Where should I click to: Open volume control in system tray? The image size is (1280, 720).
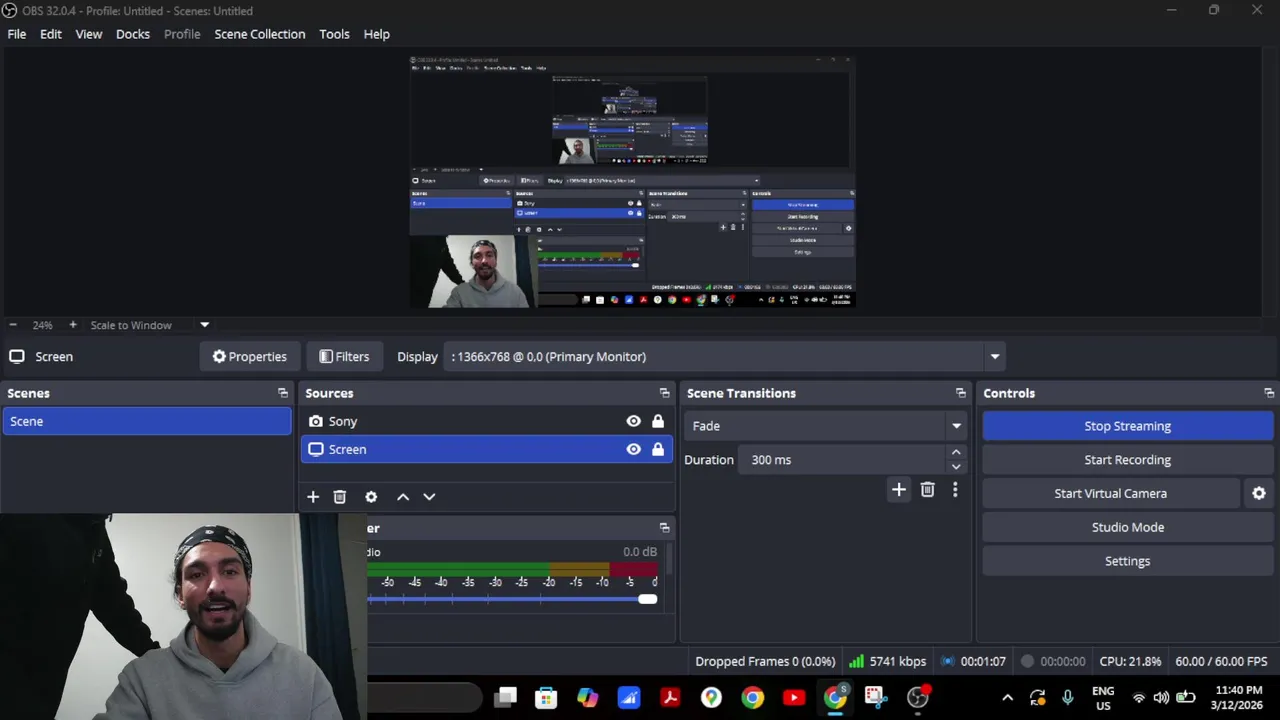pyautogui.click(x=1161, y=697)
